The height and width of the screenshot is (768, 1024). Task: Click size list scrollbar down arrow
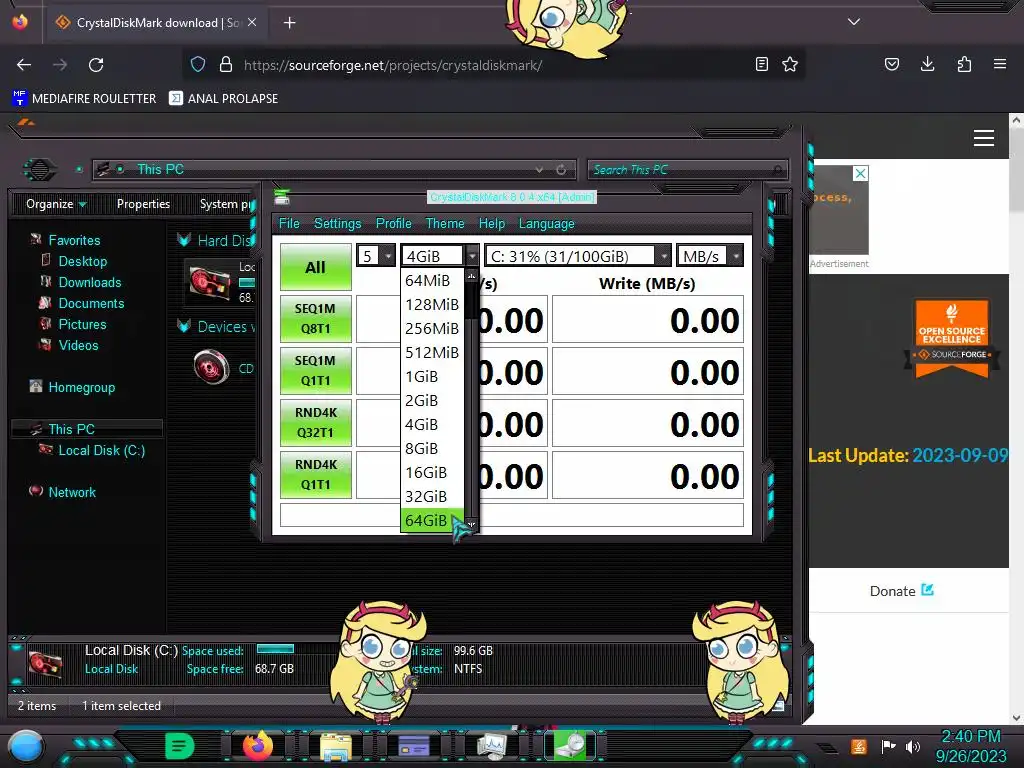tap(472, 524)
